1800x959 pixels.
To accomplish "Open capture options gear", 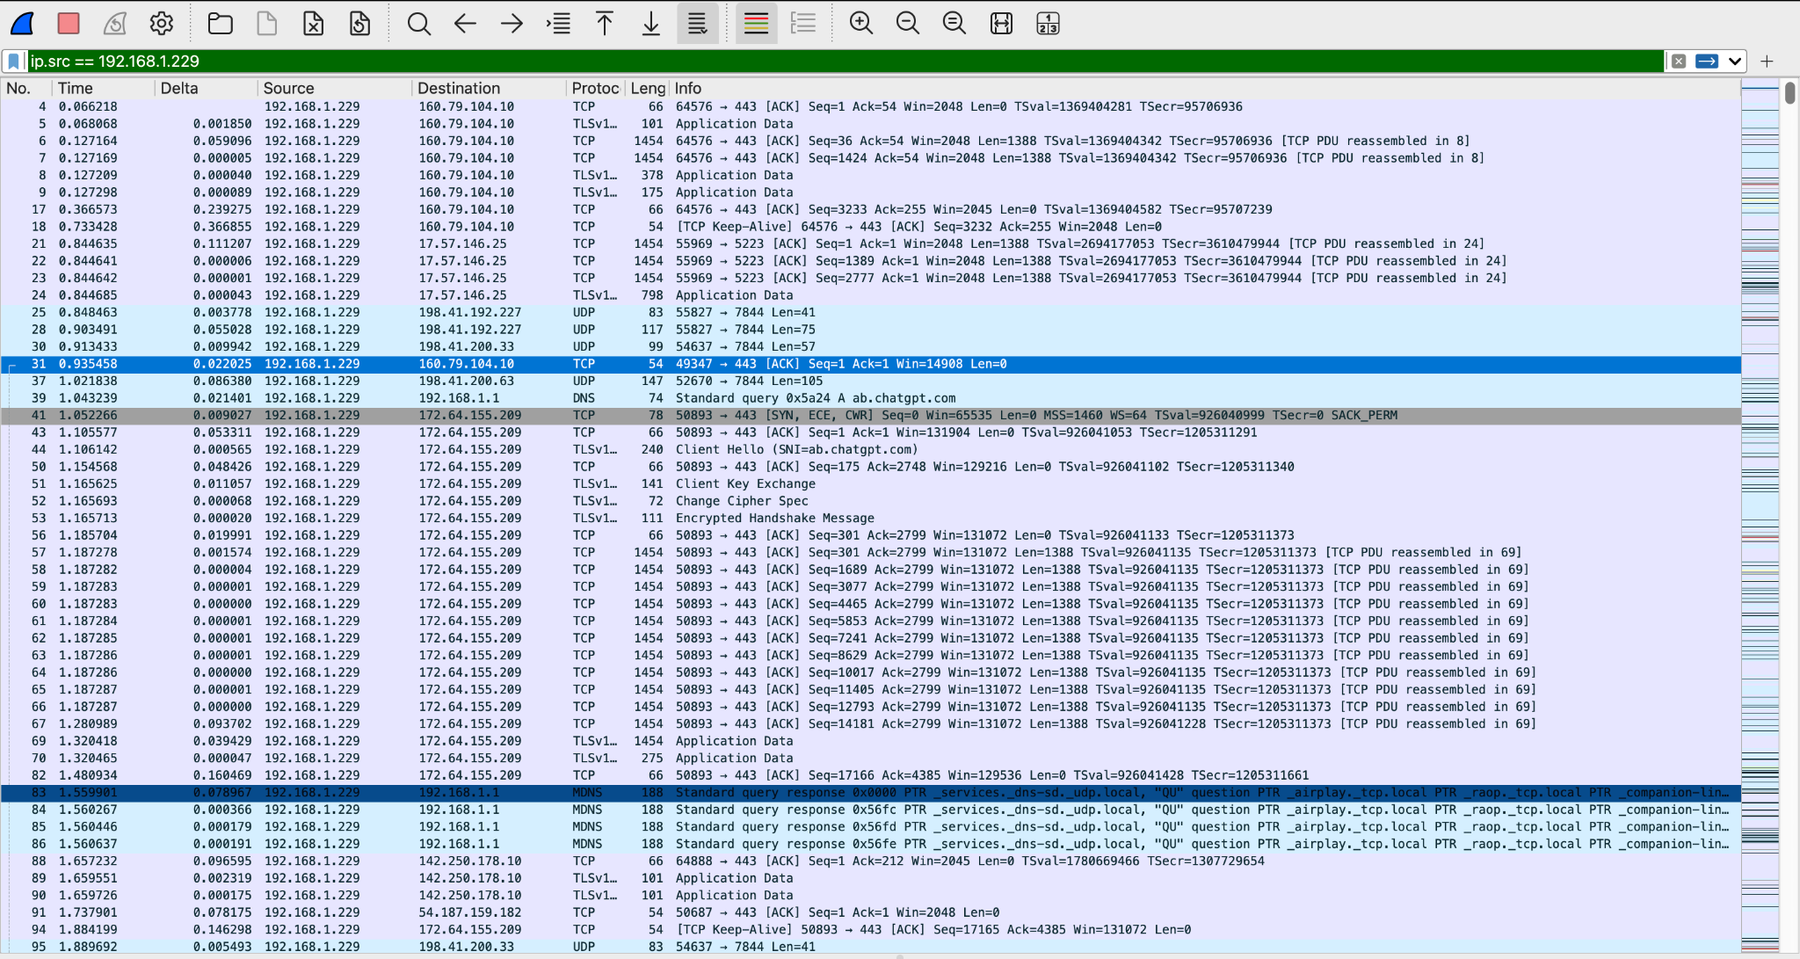I will [161, 23].
